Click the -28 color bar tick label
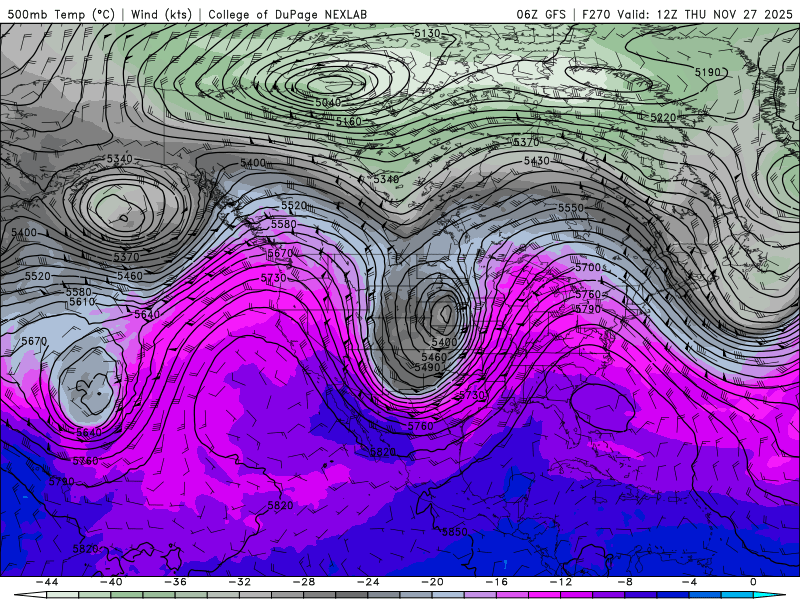 304,582
